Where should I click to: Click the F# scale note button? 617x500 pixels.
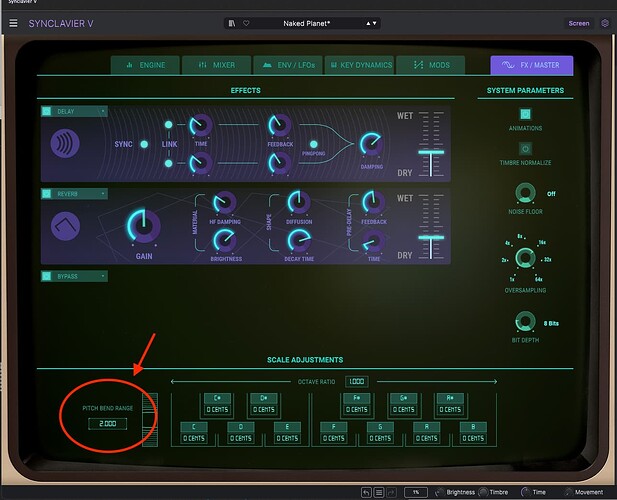pos(357,398)
